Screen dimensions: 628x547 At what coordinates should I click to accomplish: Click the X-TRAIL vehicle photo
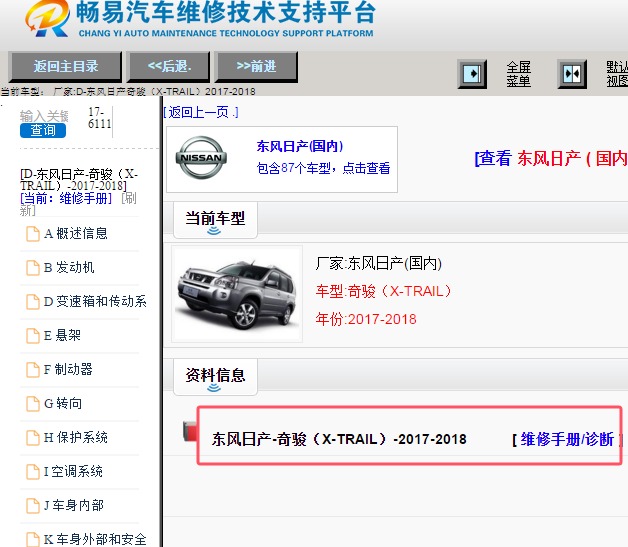click(x=237, y=294)
